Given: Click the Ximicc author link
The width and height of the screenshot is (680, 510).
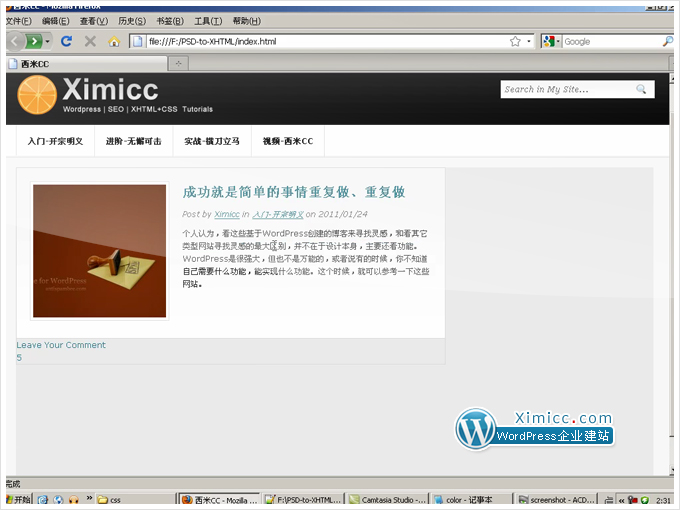Looking at the screenshot, I should tap(227, 214).
